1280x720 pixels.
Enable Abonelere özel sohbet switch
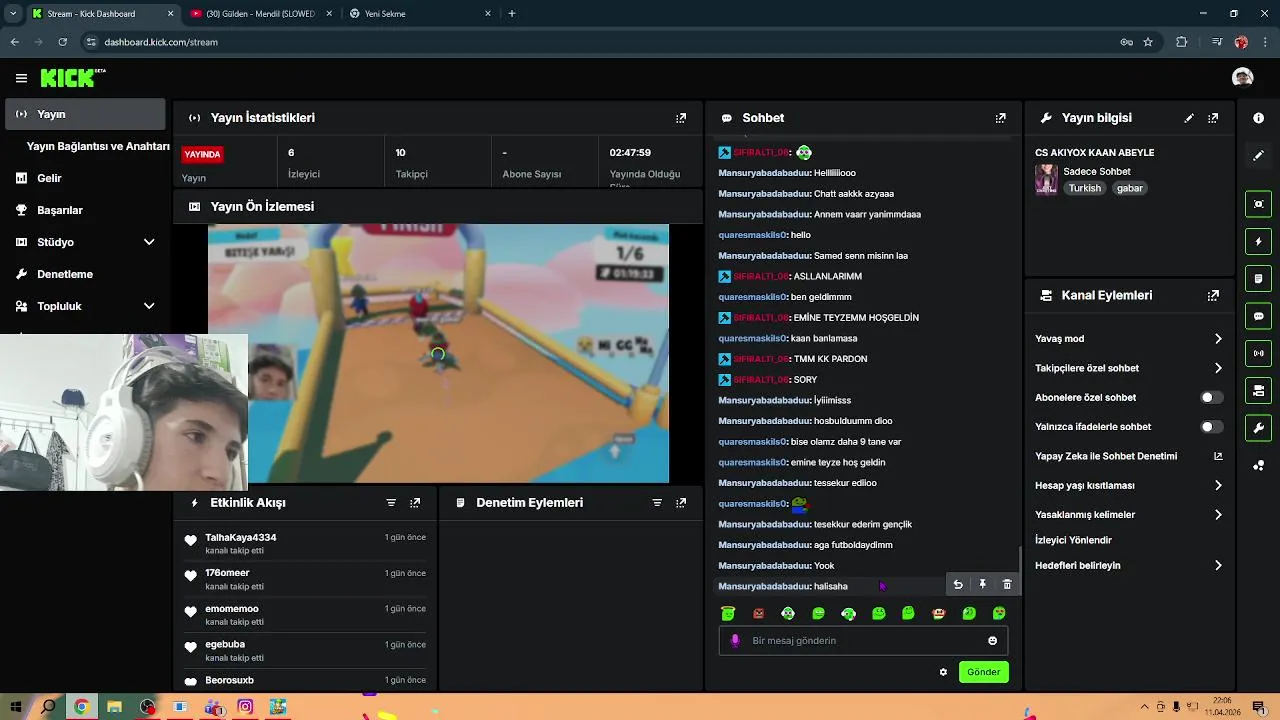(x=1211, y=398)
